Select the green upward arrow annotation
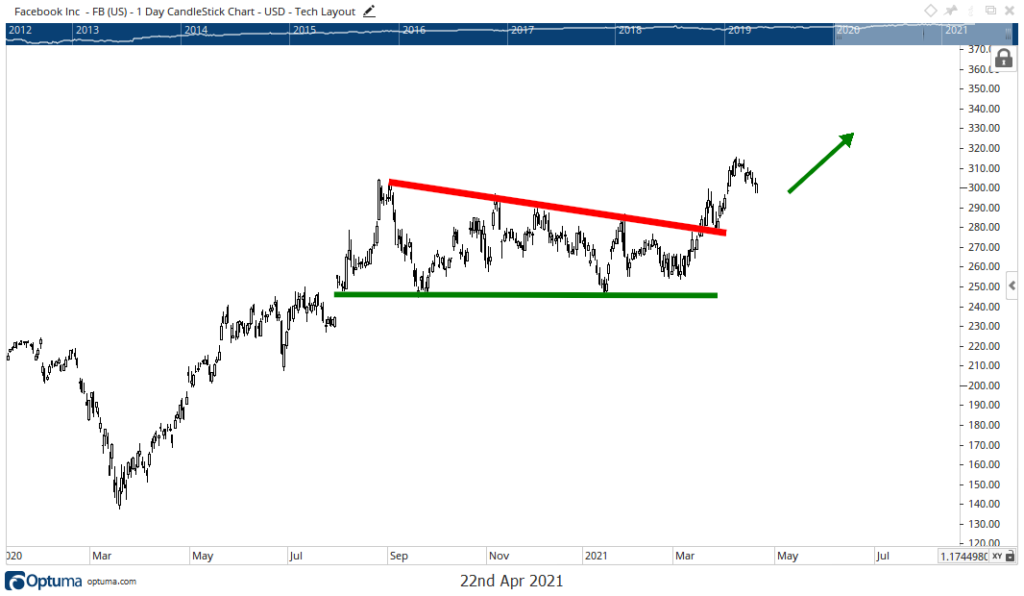1024x596 pixels. click(x=821, y=163)
